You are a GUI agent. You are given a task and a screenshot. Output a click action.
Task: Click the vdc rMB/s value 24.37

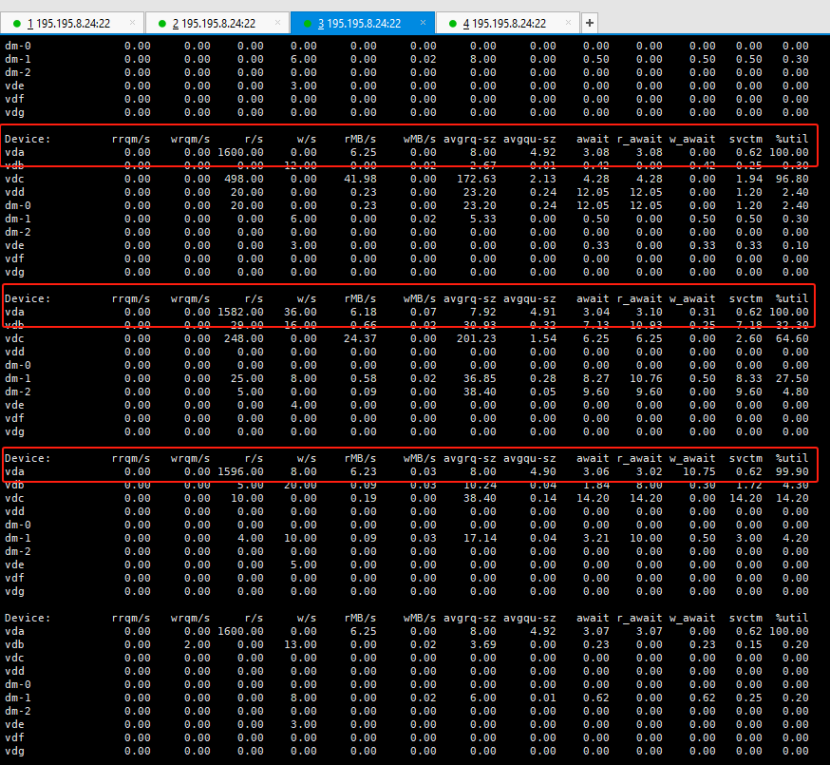tap(360, 338)
